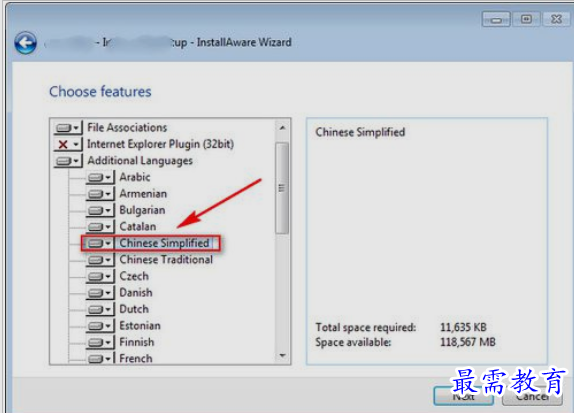The height and width of the screenshot is (413, 574).
Task: Open Danish language install-state dropdown
Action: (100, 293)
